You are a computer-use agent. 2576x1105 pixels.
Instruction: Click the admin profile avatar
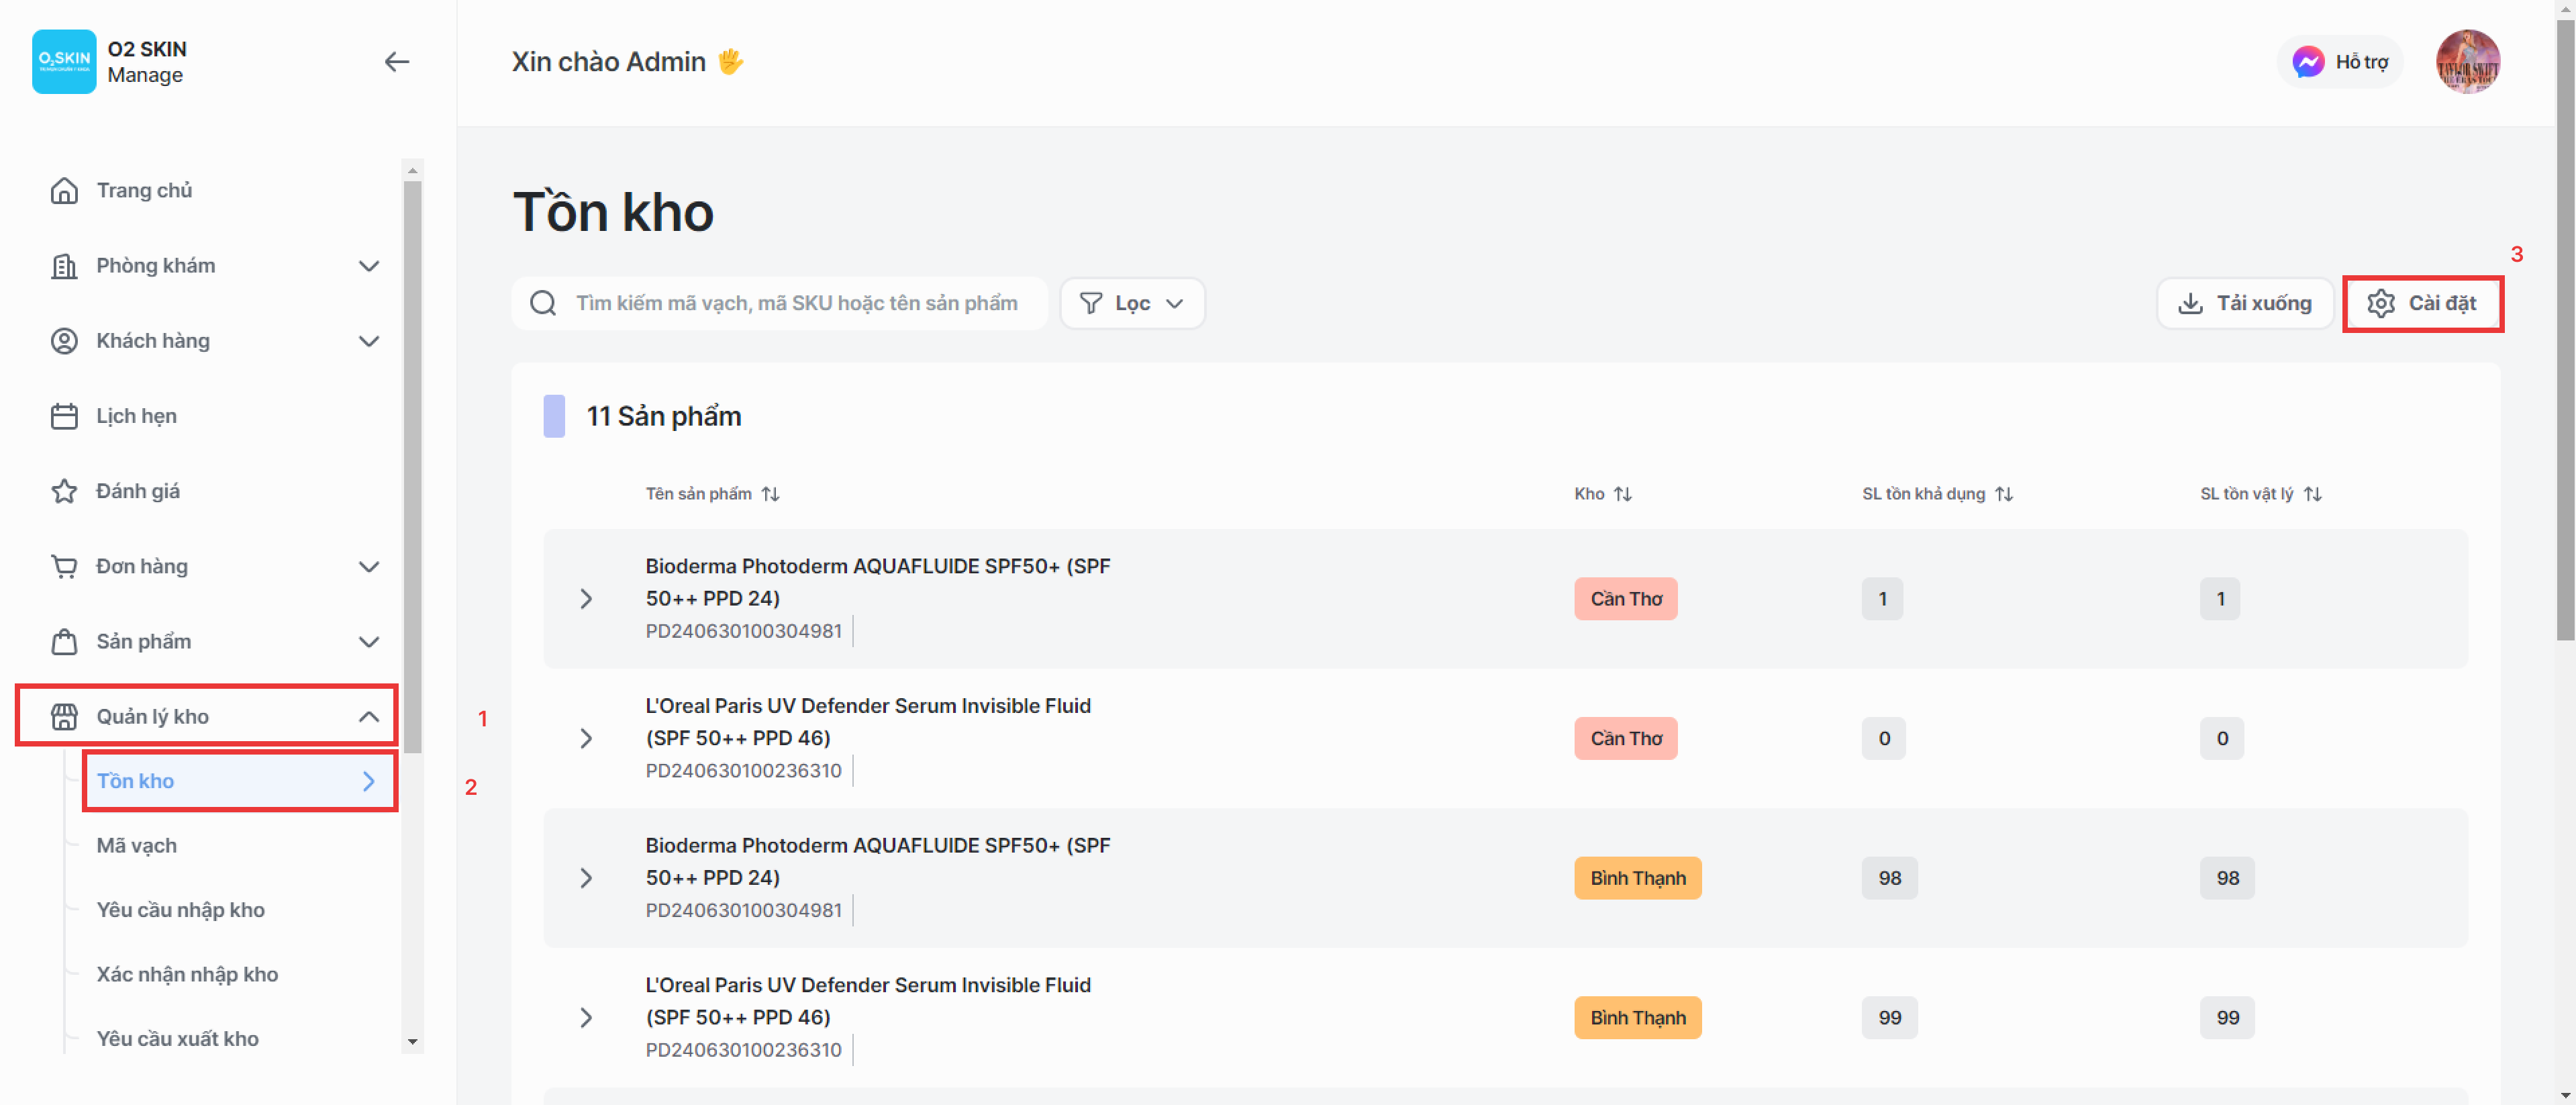pos(2467,62)
